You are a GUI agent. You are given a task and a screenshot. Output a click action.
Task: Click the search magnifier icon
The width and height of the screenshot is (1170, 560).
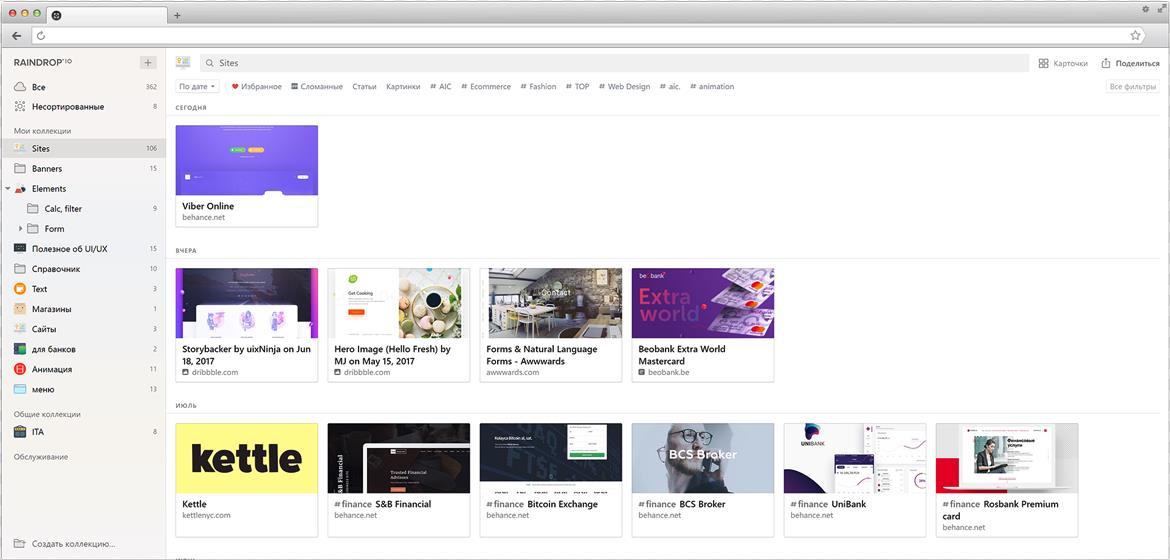pos(210,63)
